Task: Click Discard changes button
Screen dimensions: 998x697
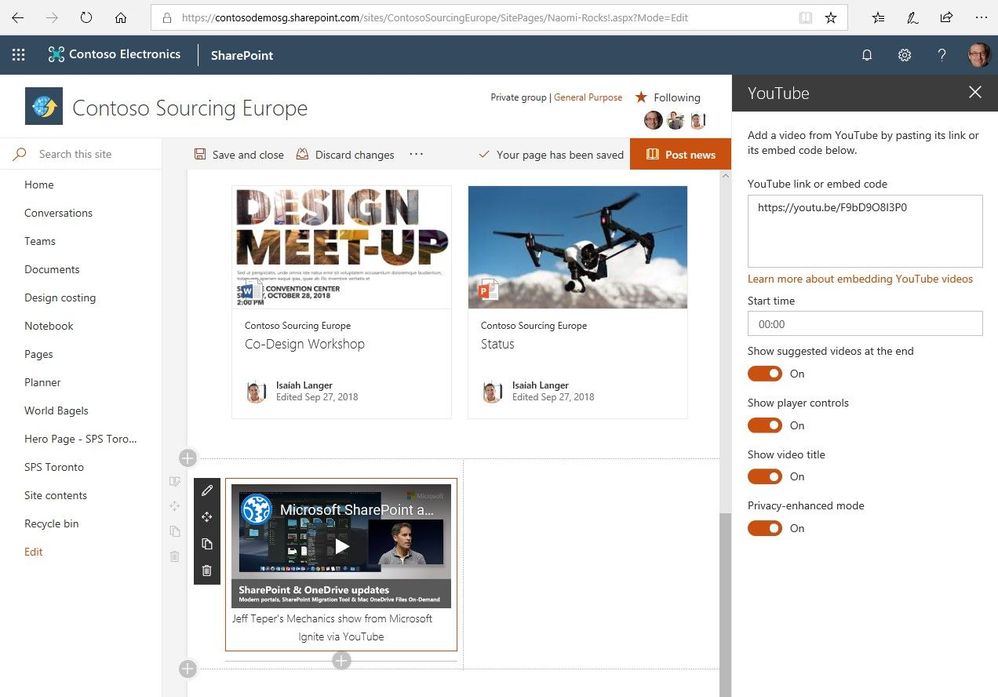Action: 345,154
